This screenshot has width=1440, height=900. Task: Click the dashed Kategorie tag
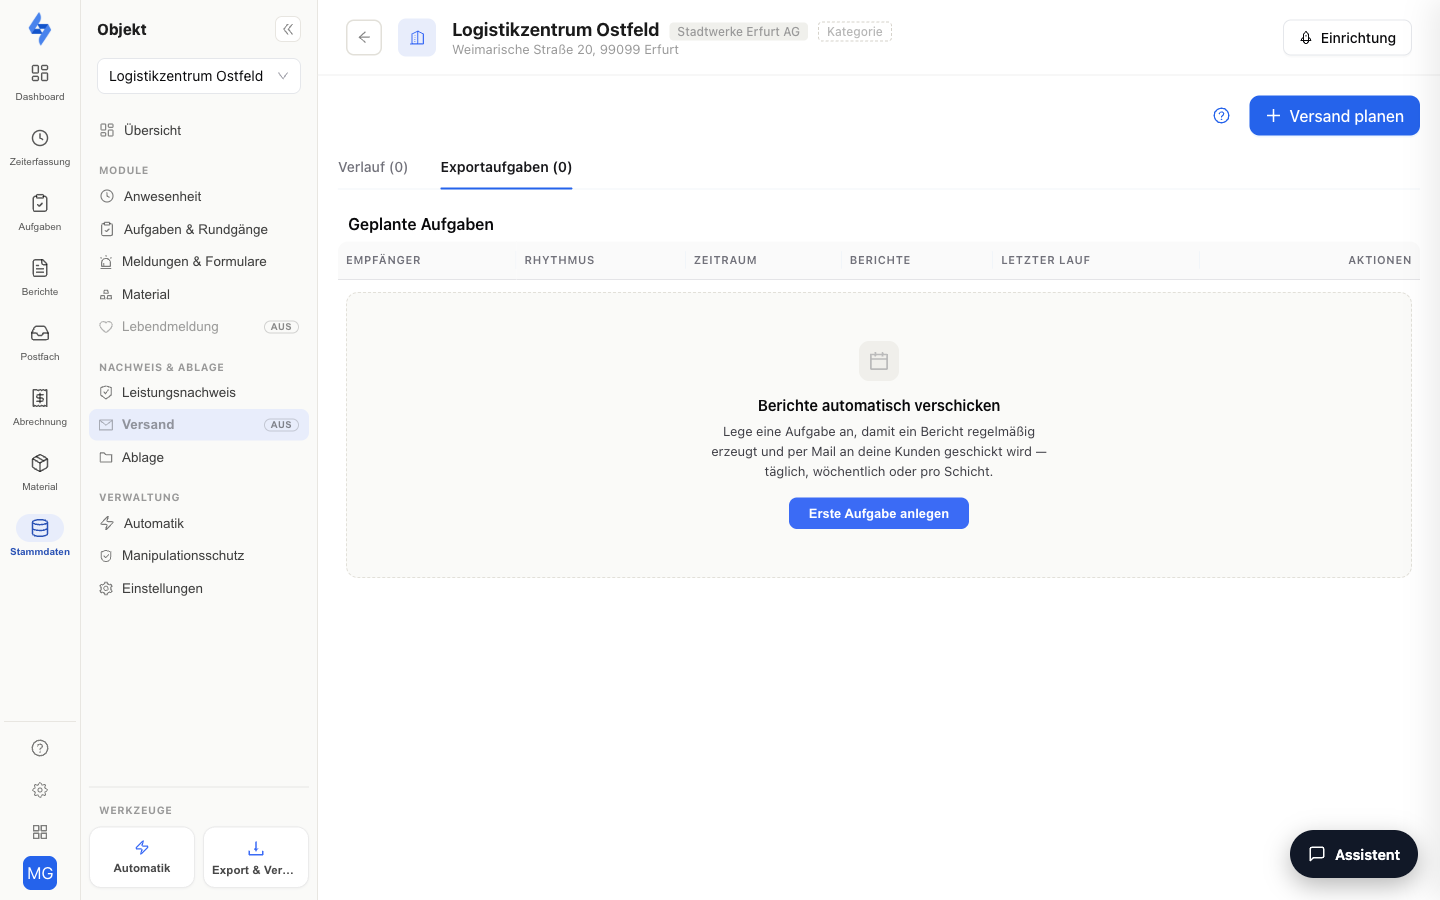point(855,32)
